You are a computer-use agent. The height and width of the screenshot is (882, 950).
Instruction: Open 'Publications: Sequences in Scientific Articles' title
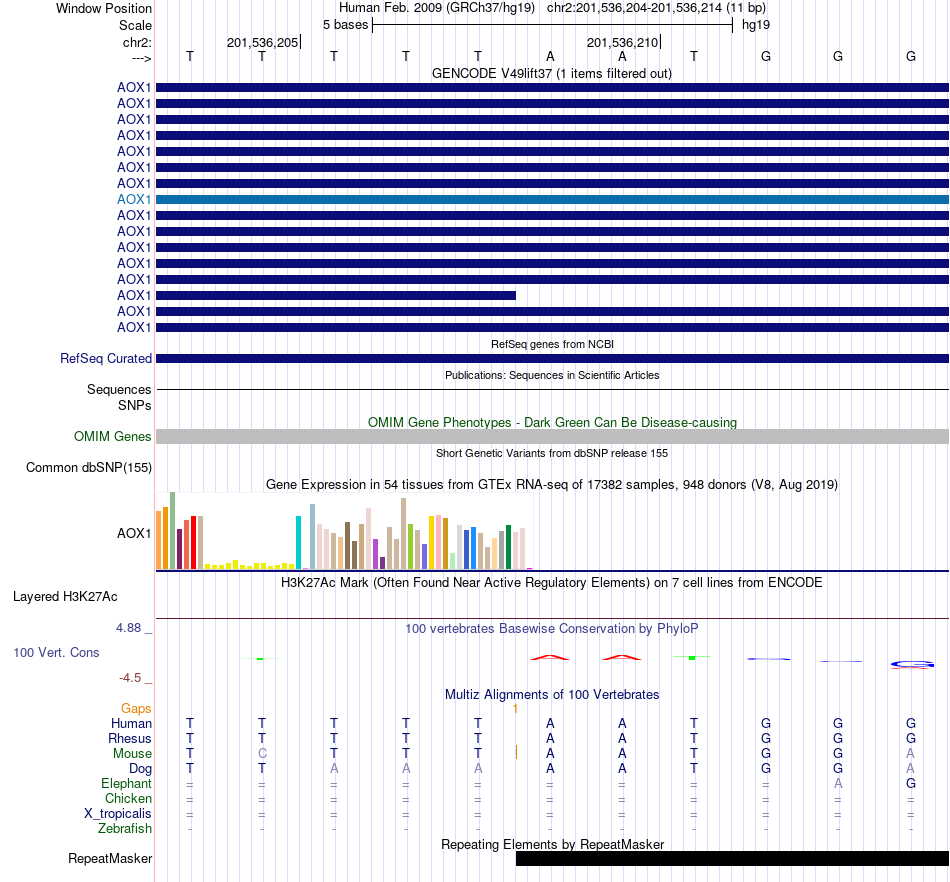[x=552, y=375]
